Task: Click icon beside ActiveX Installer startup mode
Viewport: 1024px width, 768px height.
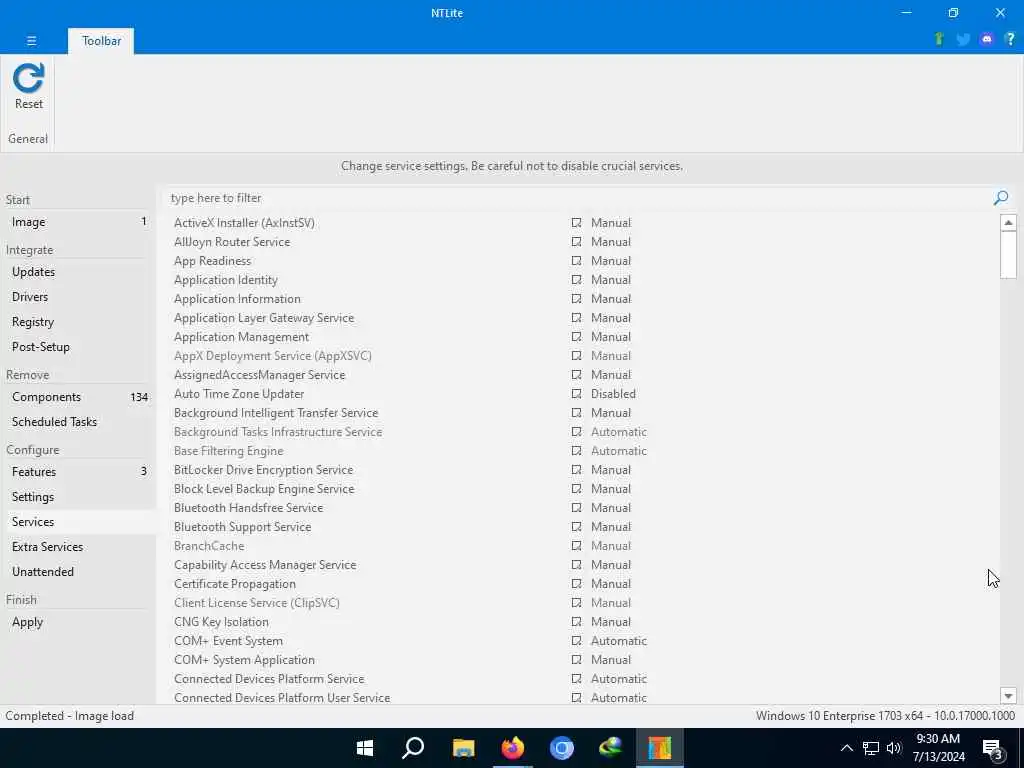Action: coord(576,223)
